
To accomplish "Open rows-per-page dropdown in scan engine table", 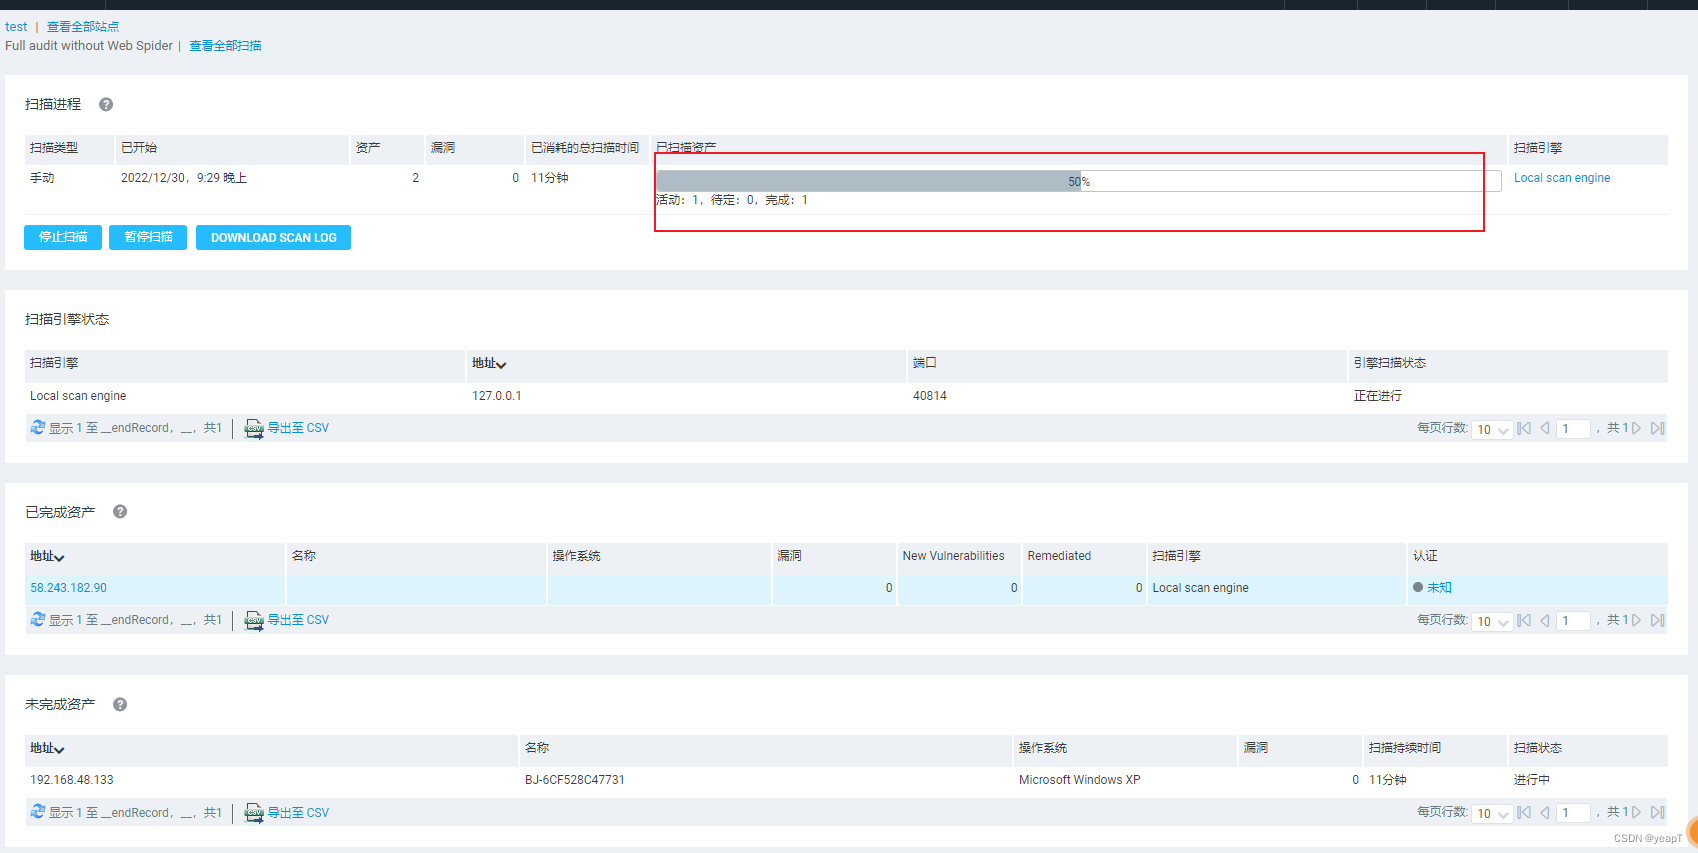I will point(1492,429).
